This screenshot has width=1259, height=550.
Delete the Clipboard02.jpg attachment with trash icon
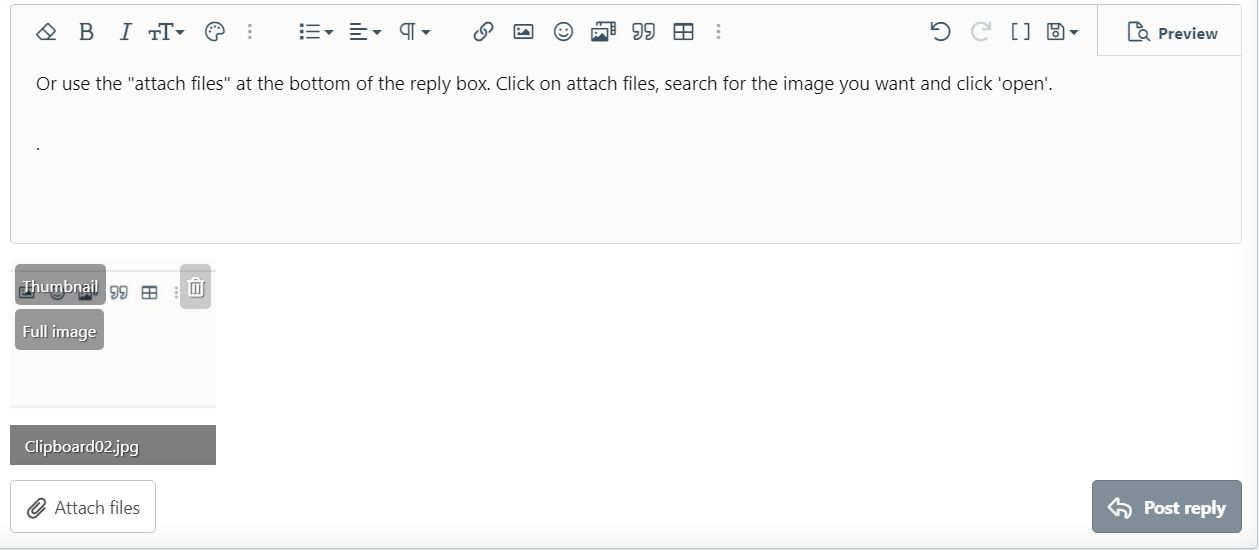196,288
